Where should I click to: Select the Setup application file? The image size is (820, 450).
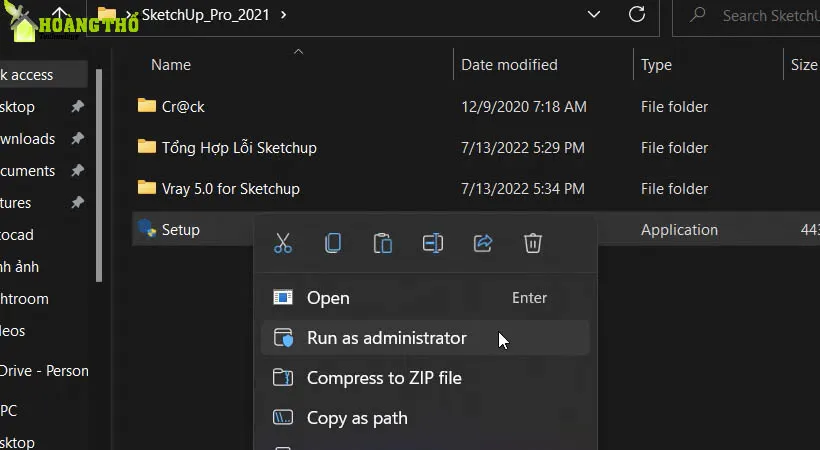coord(180,230)
